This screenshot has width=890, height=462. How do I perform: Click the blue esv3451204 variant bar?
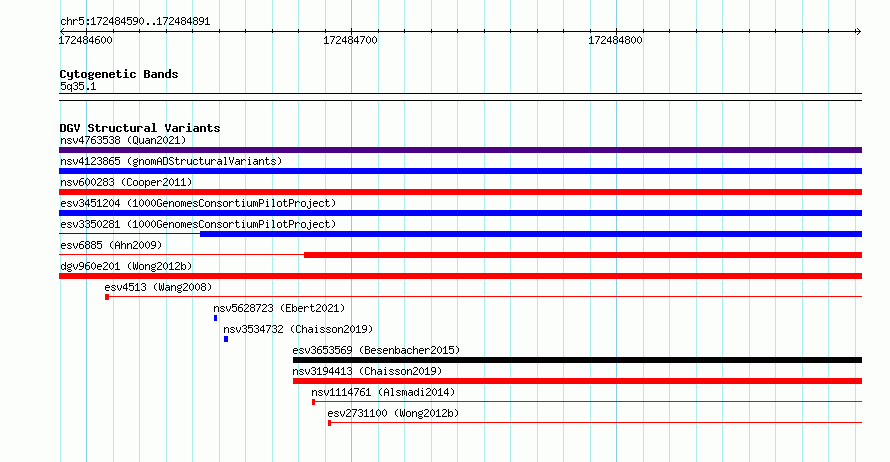coord(460,213)
